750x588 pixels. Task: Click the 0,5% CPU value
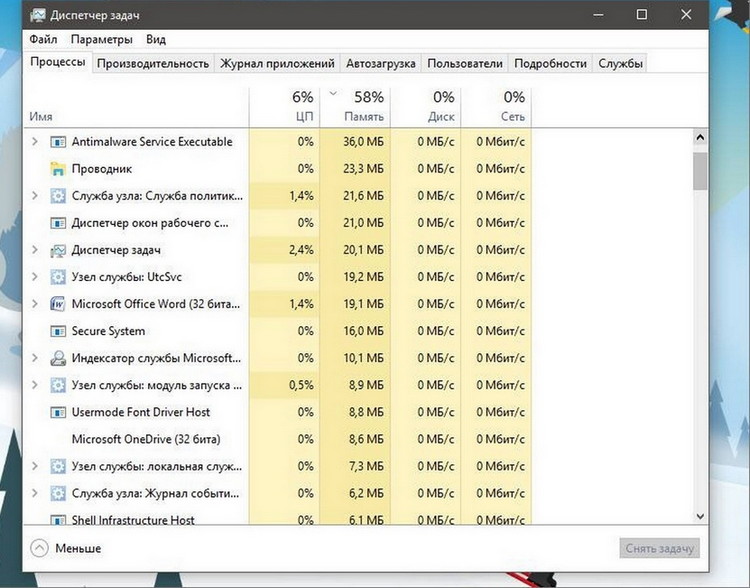click(301, 385)
